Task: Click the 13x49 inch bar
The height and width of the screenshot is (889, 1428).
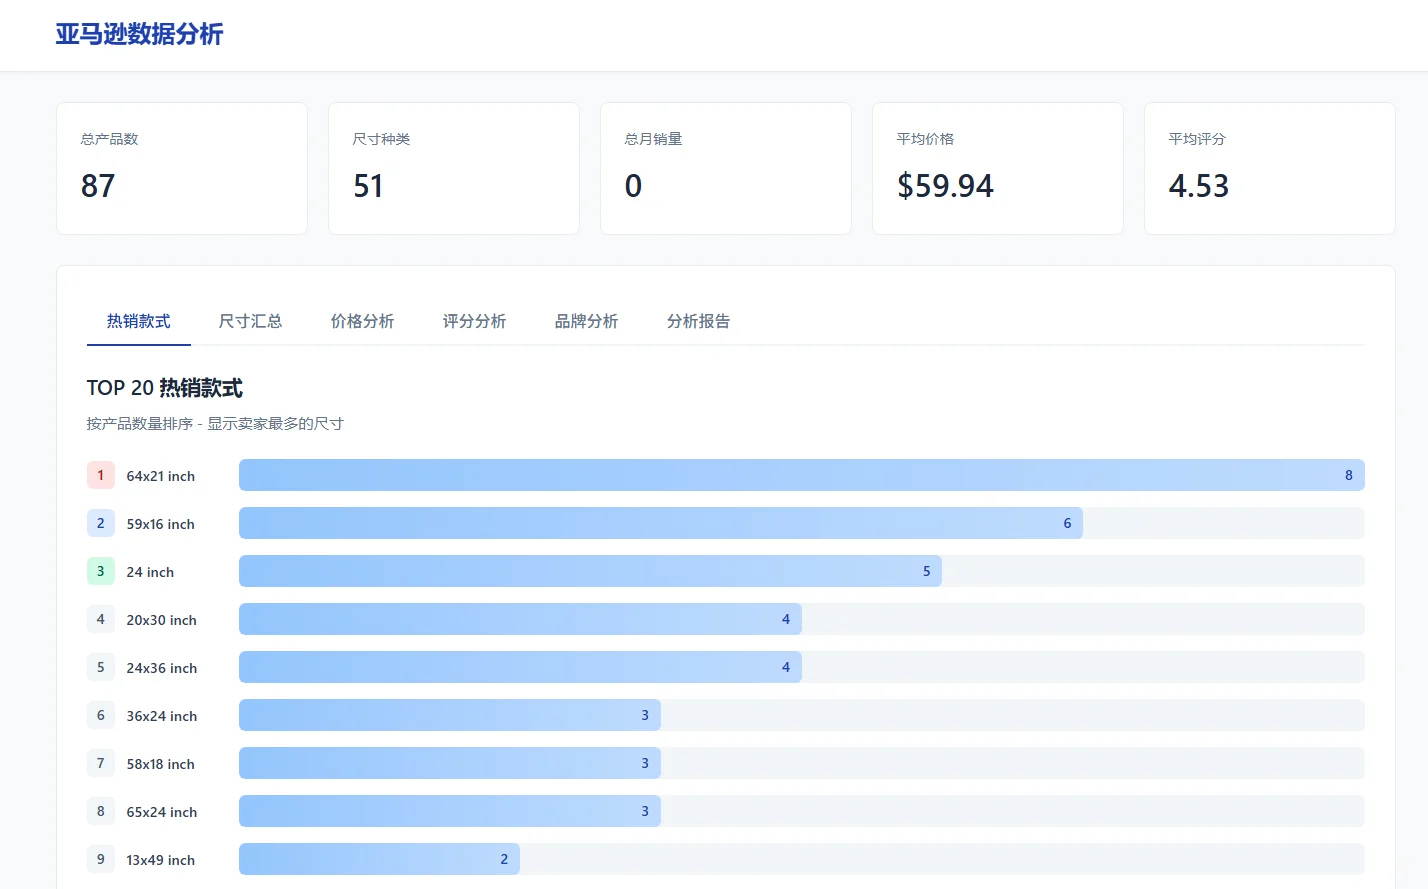Action: pos(379,859)
